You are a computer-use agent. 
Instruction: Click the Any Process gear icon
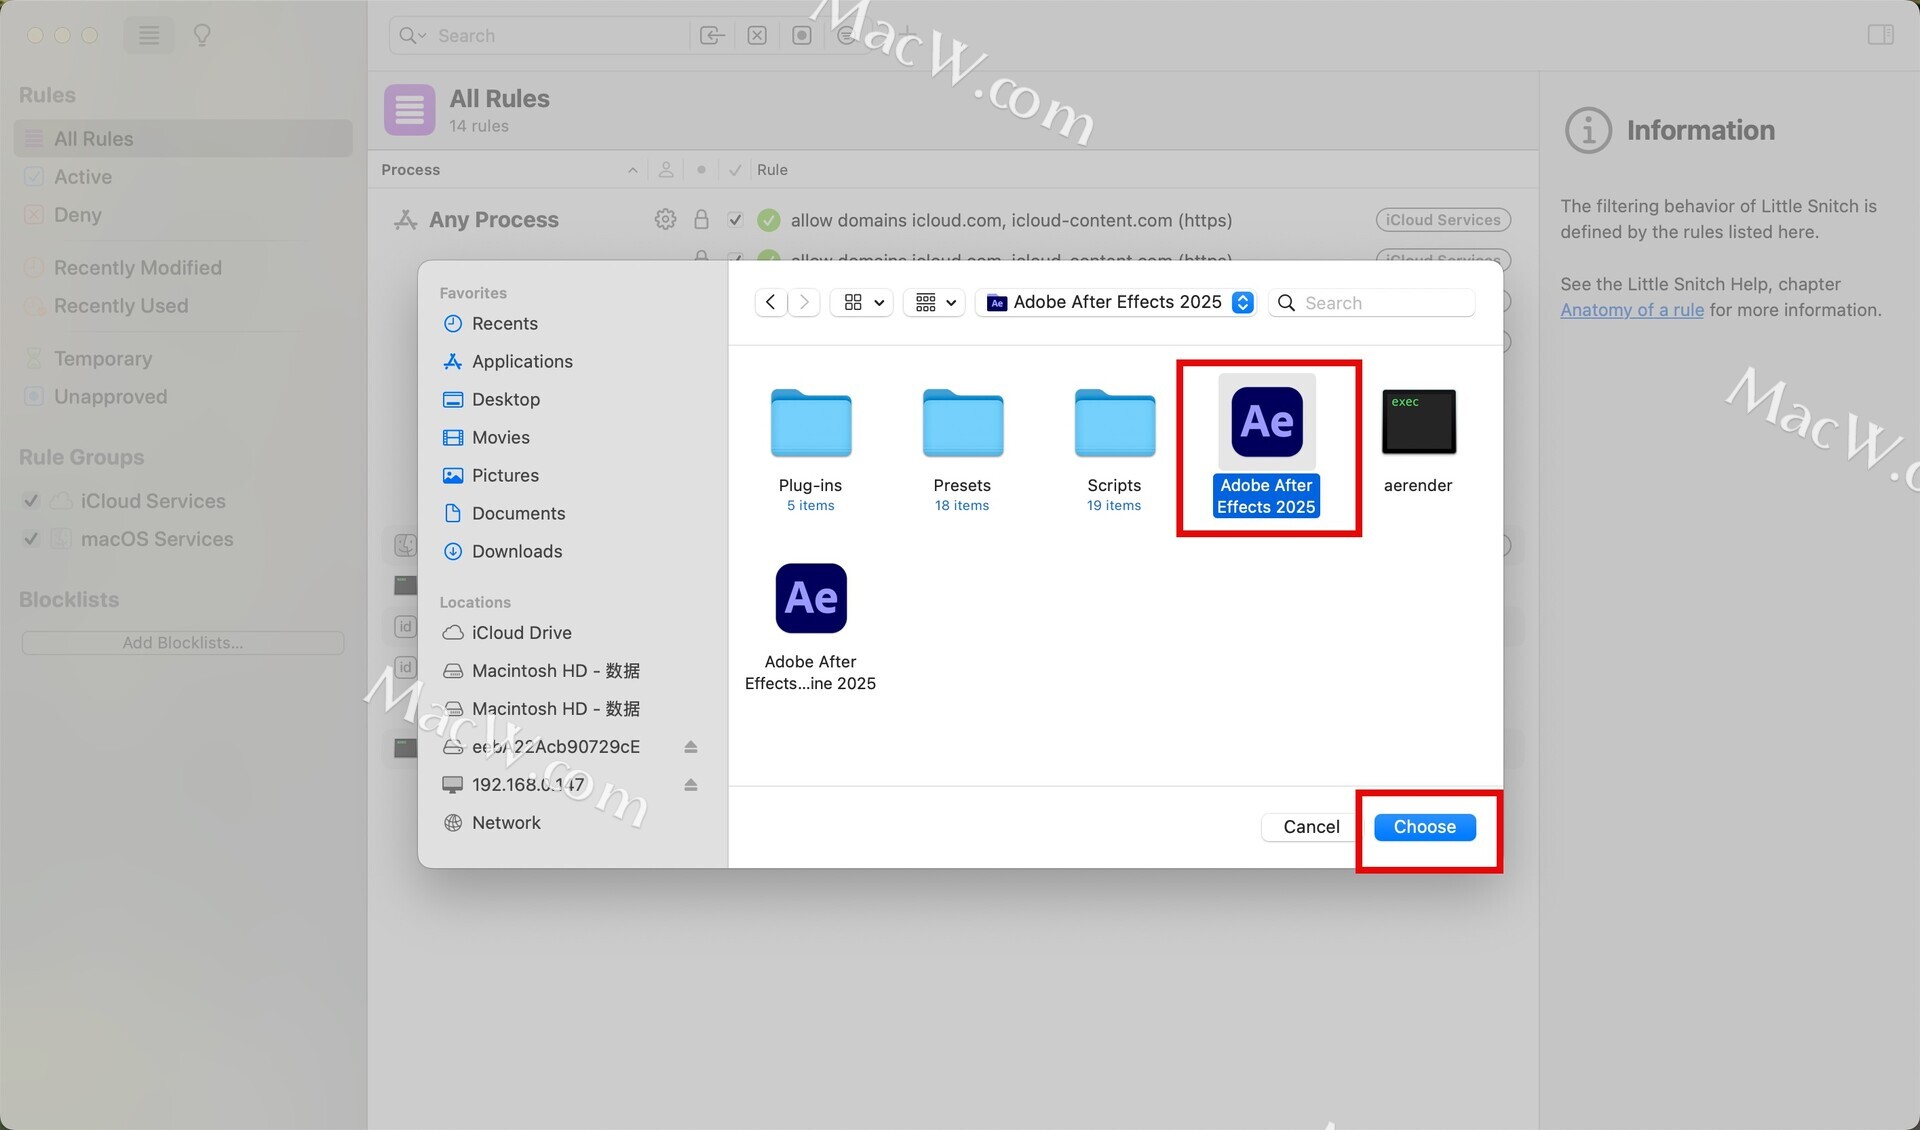pyautogui.click(x=665, y=219)
